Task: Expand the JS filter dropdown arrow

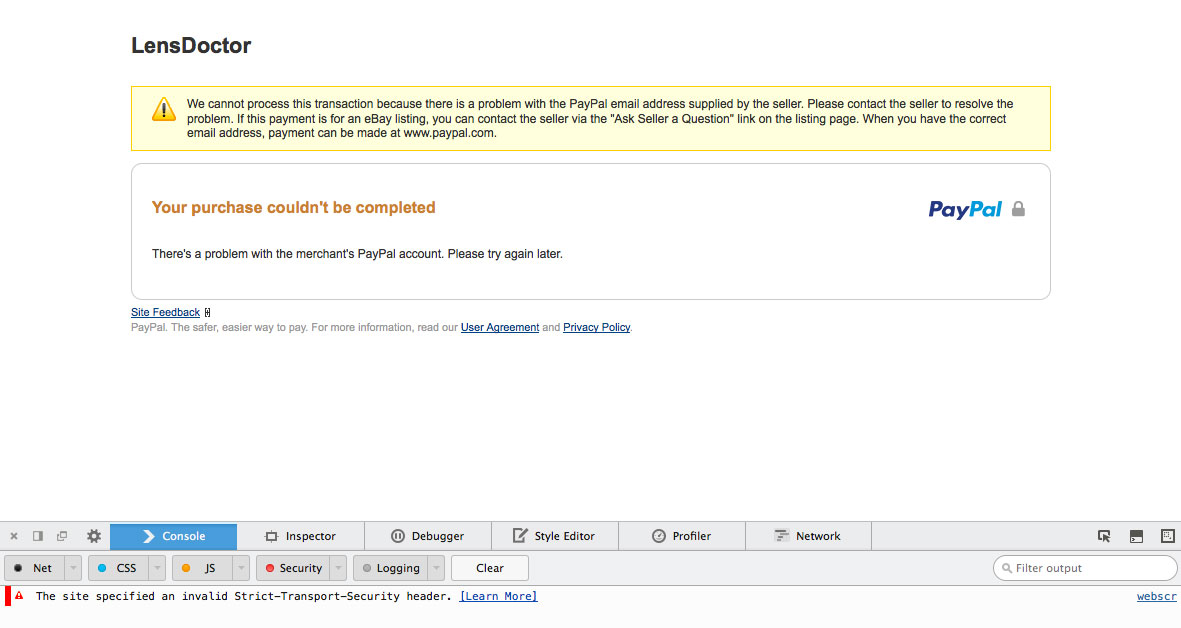Action: pos(241,568)
